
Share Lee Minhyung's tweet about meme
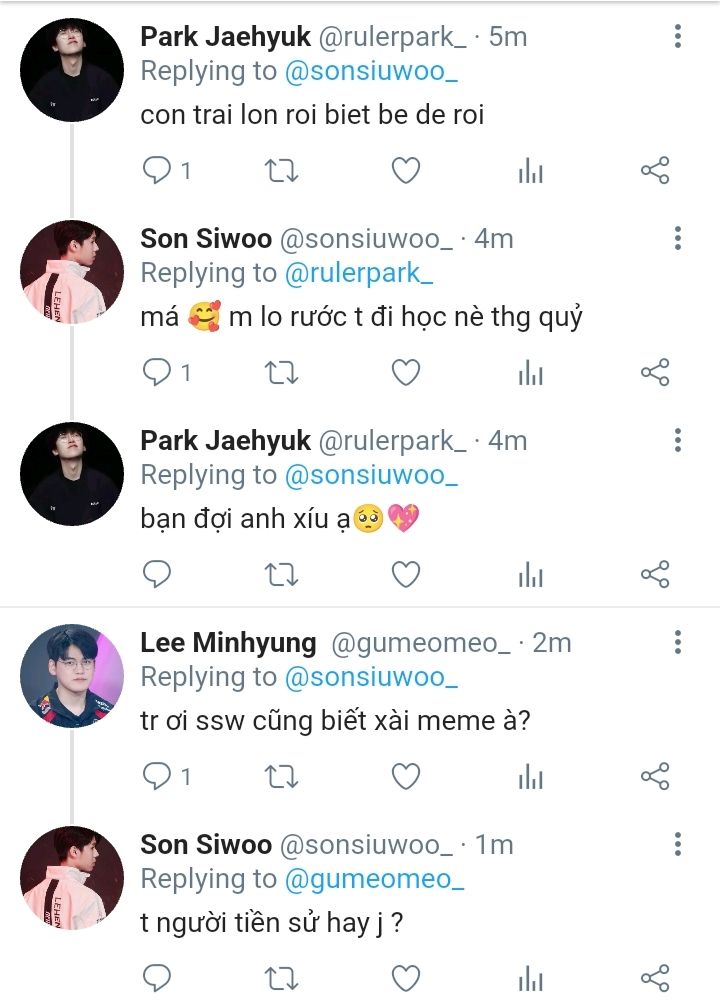pos(654,776)
